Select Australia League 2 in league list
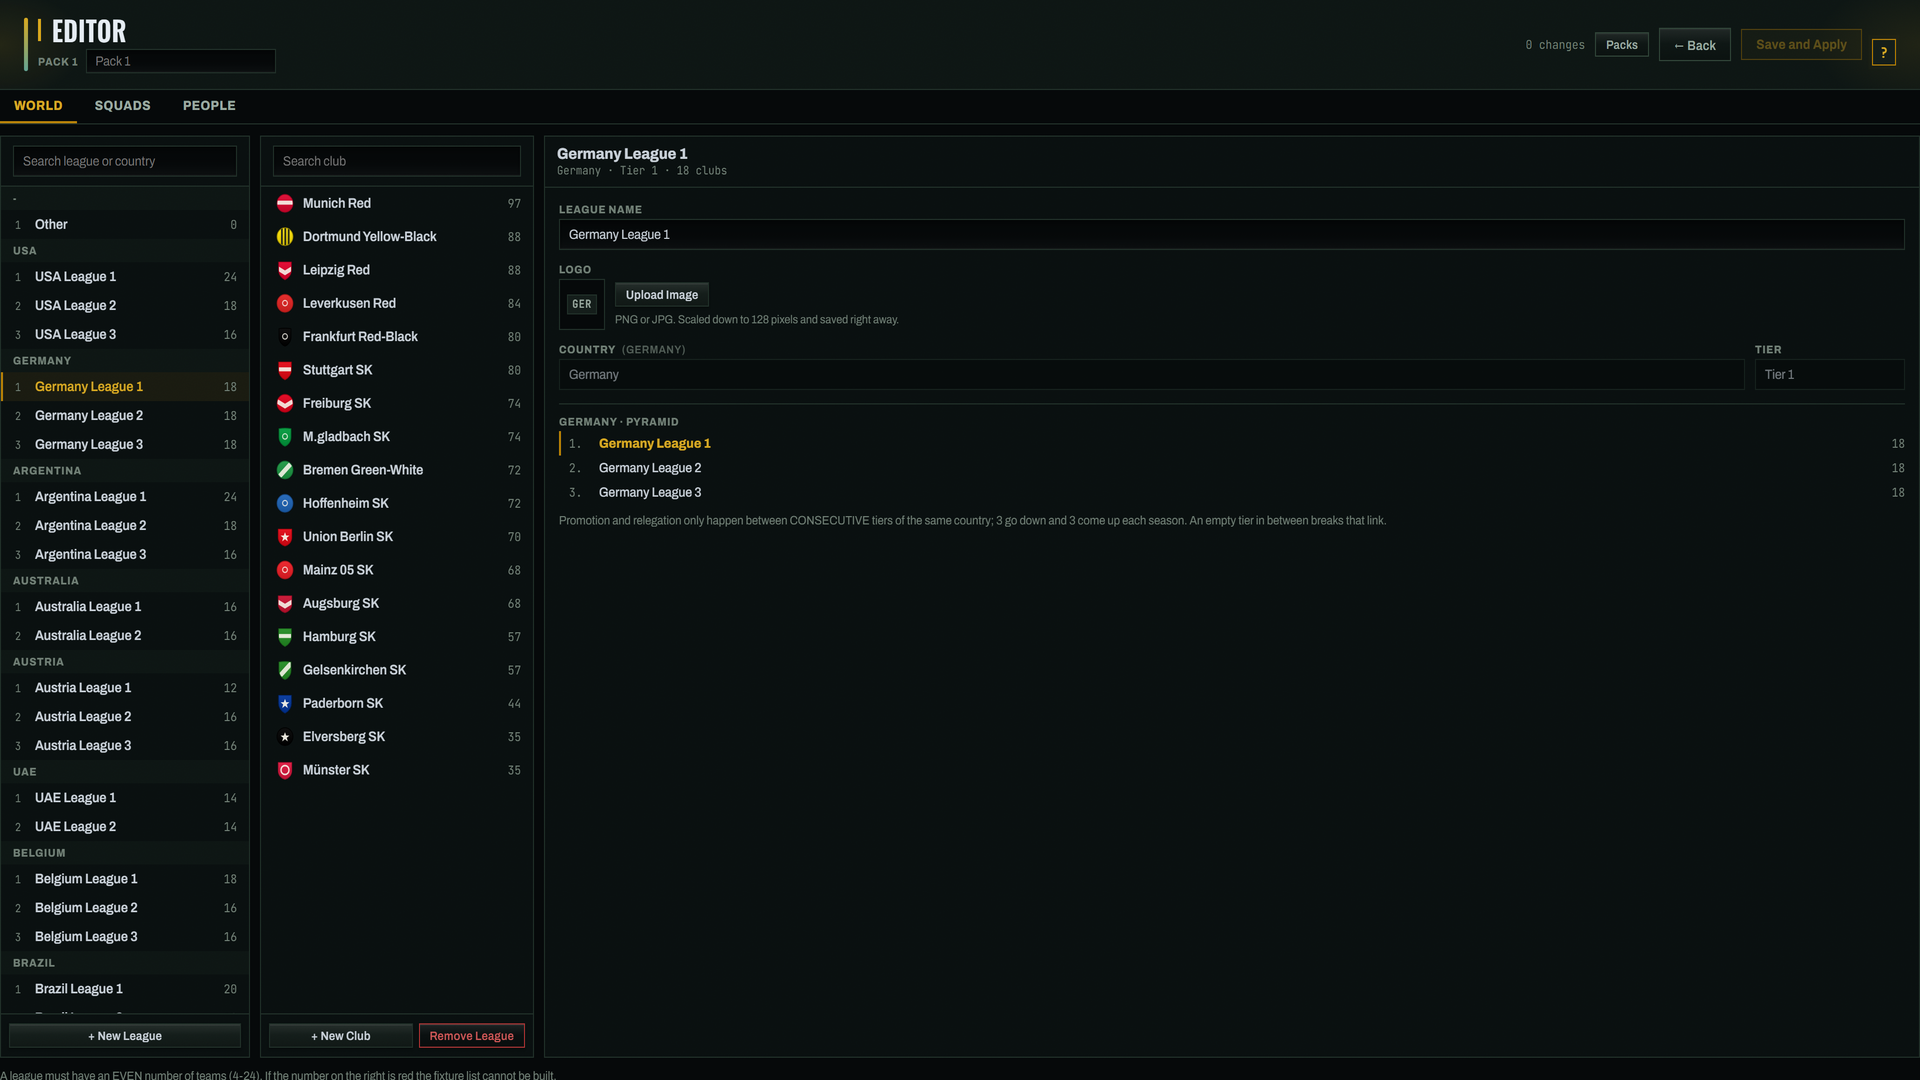 coord(125,636)
